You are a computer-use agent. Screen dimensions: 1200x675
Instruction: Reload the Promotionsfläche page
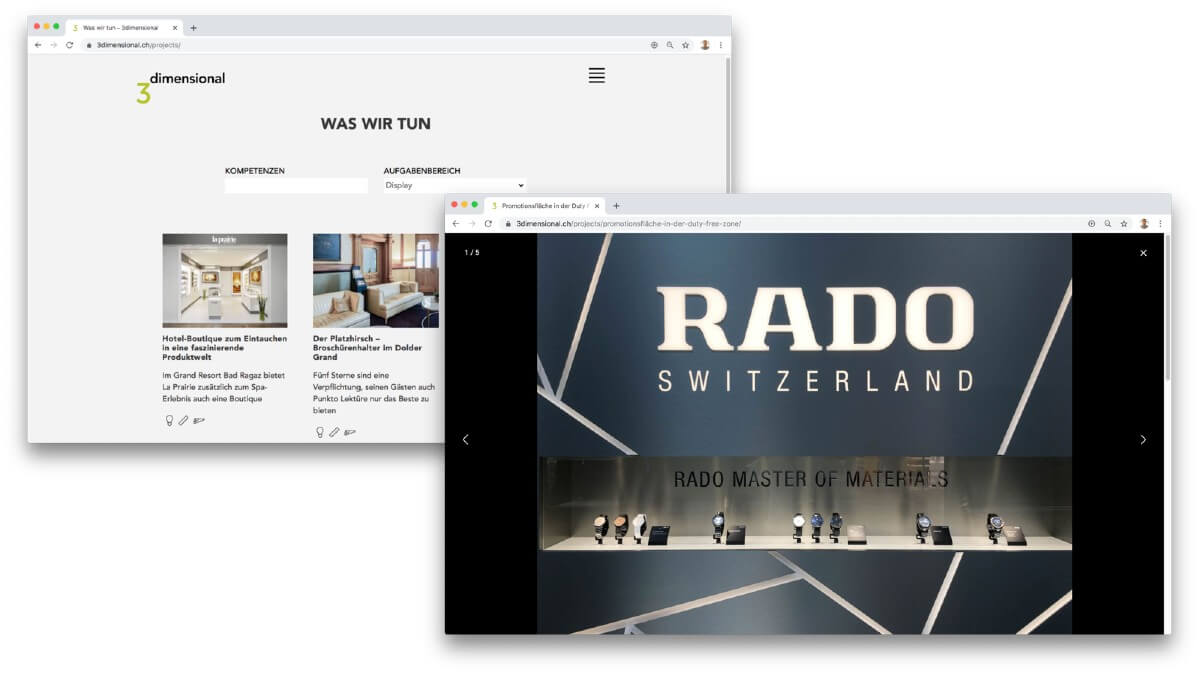(x=488, y=223)
